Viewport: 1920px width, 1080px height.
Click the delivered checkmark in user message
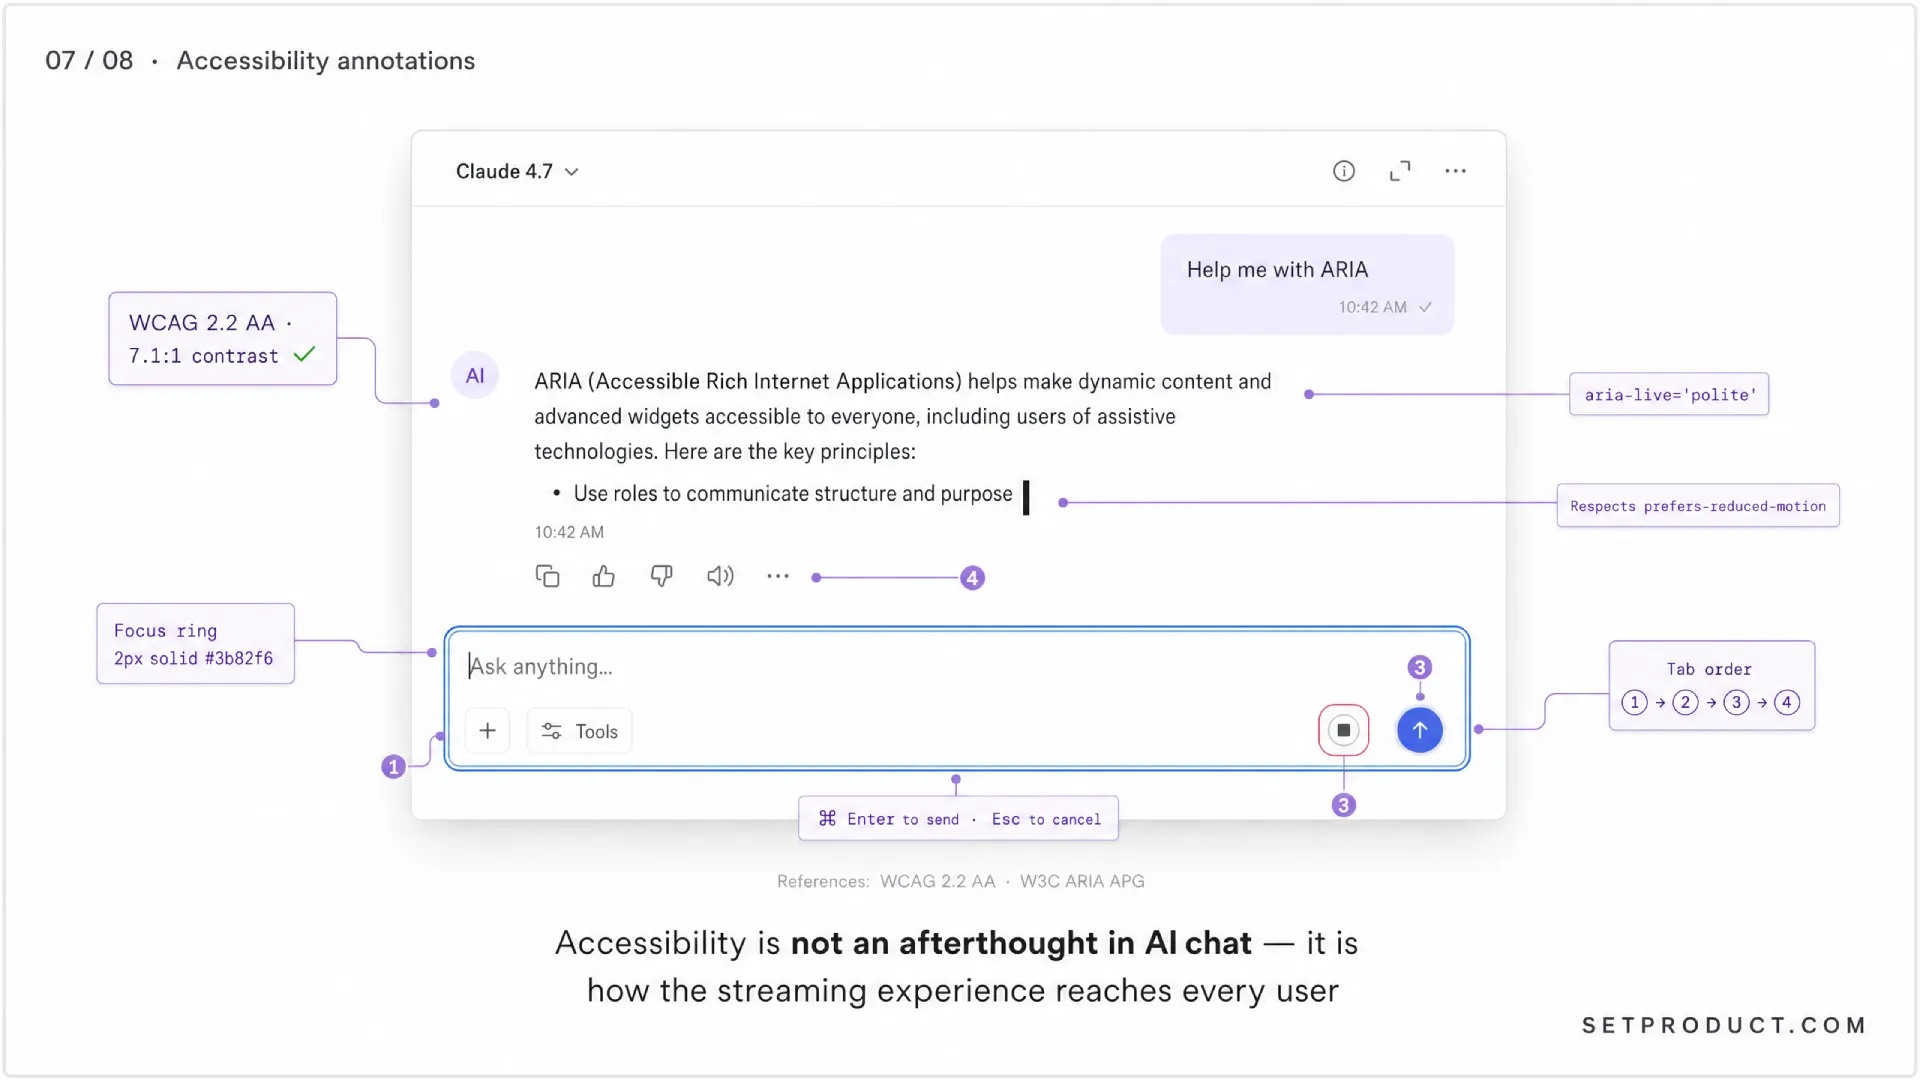(1426, 307)
